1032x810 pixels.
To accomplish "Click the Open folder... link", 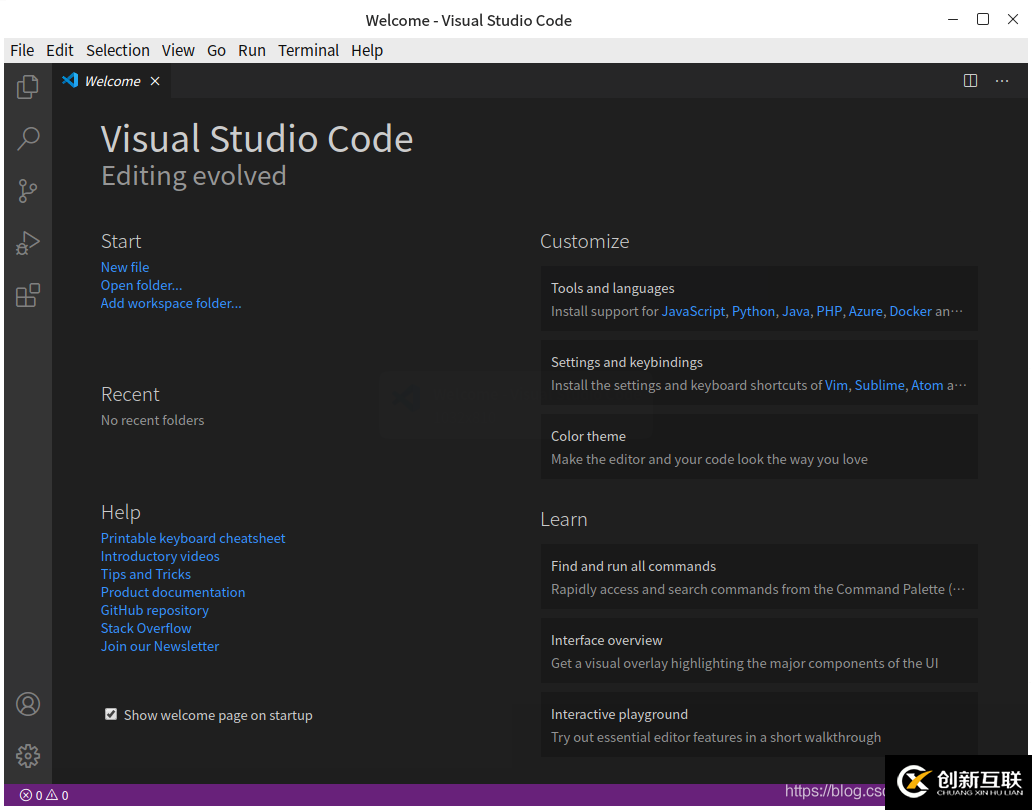I will pos(142,286).
